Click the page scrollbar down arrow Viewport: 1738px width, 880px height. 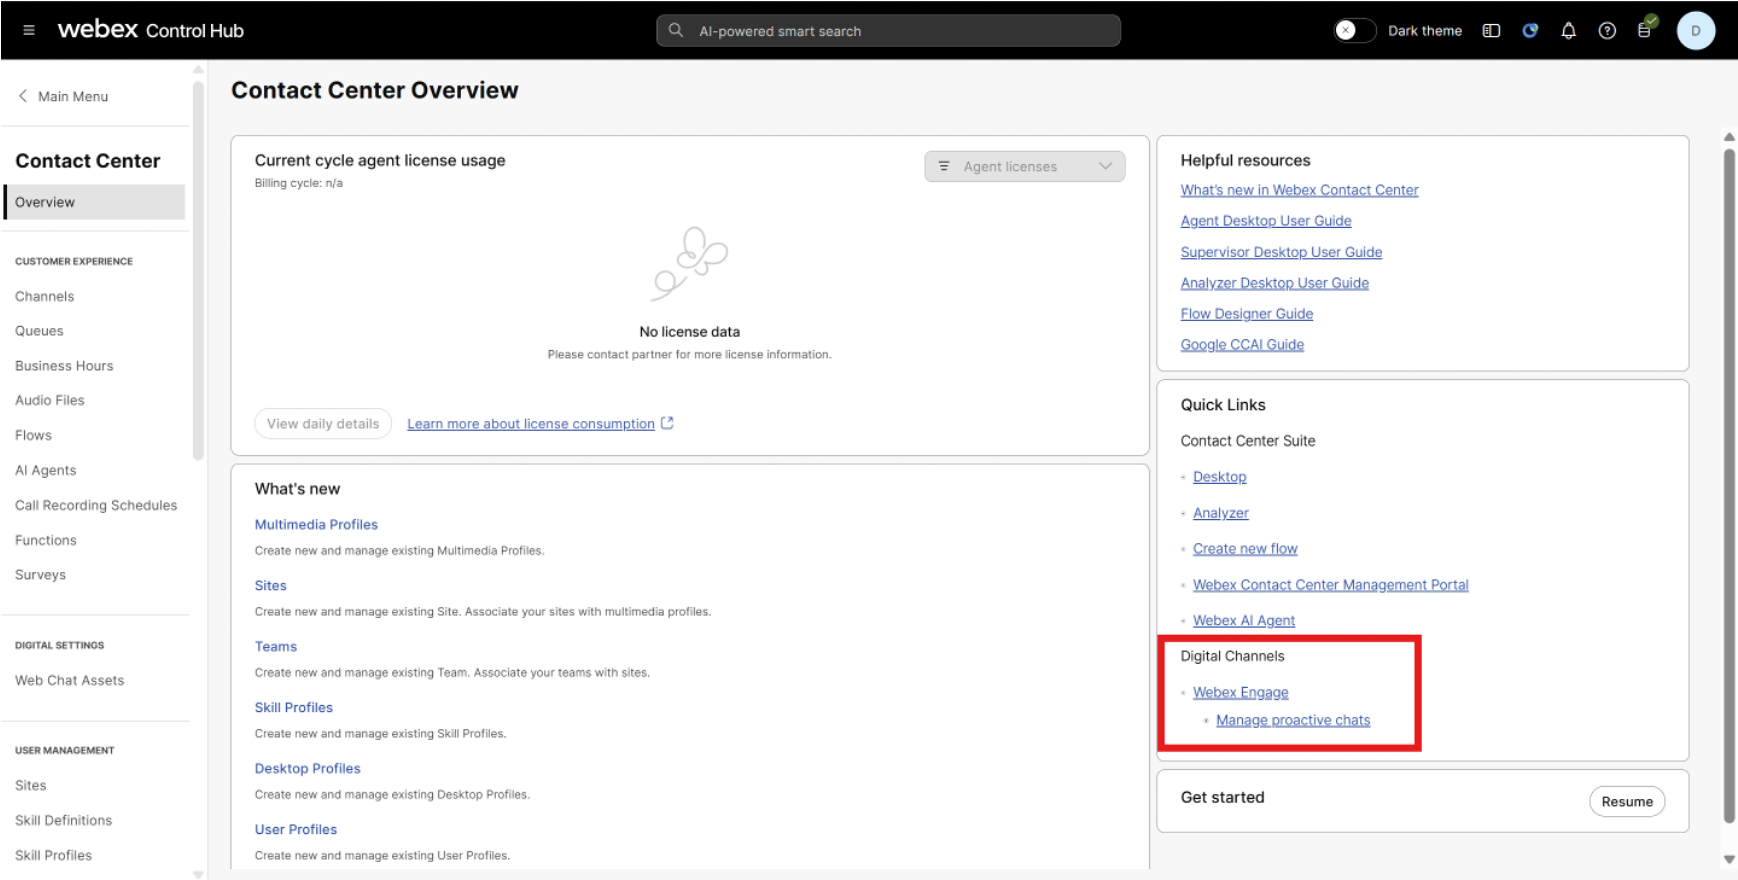[x=1729, y=859]
